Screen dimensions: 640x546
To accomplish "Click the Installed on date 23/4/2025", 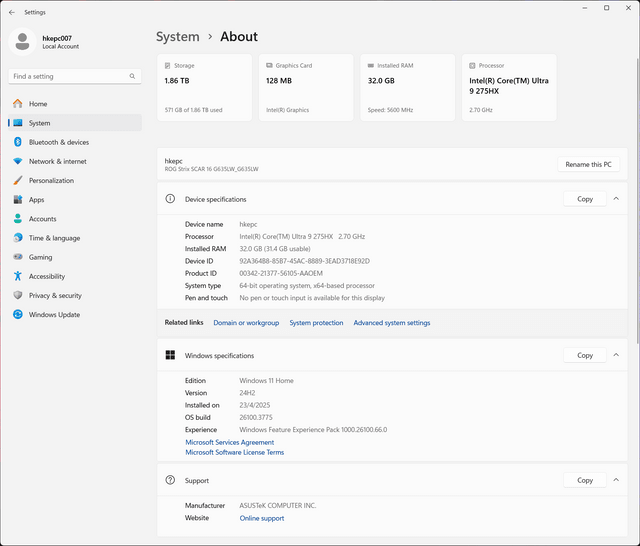I will [x=255, y=405].
